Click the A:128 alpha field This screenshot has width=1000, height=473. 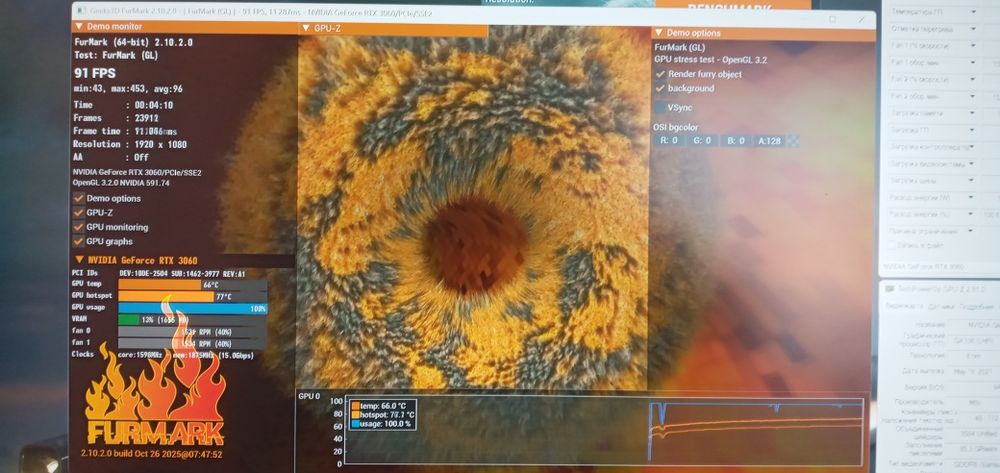pyautogui.click(x=769, y=141)
